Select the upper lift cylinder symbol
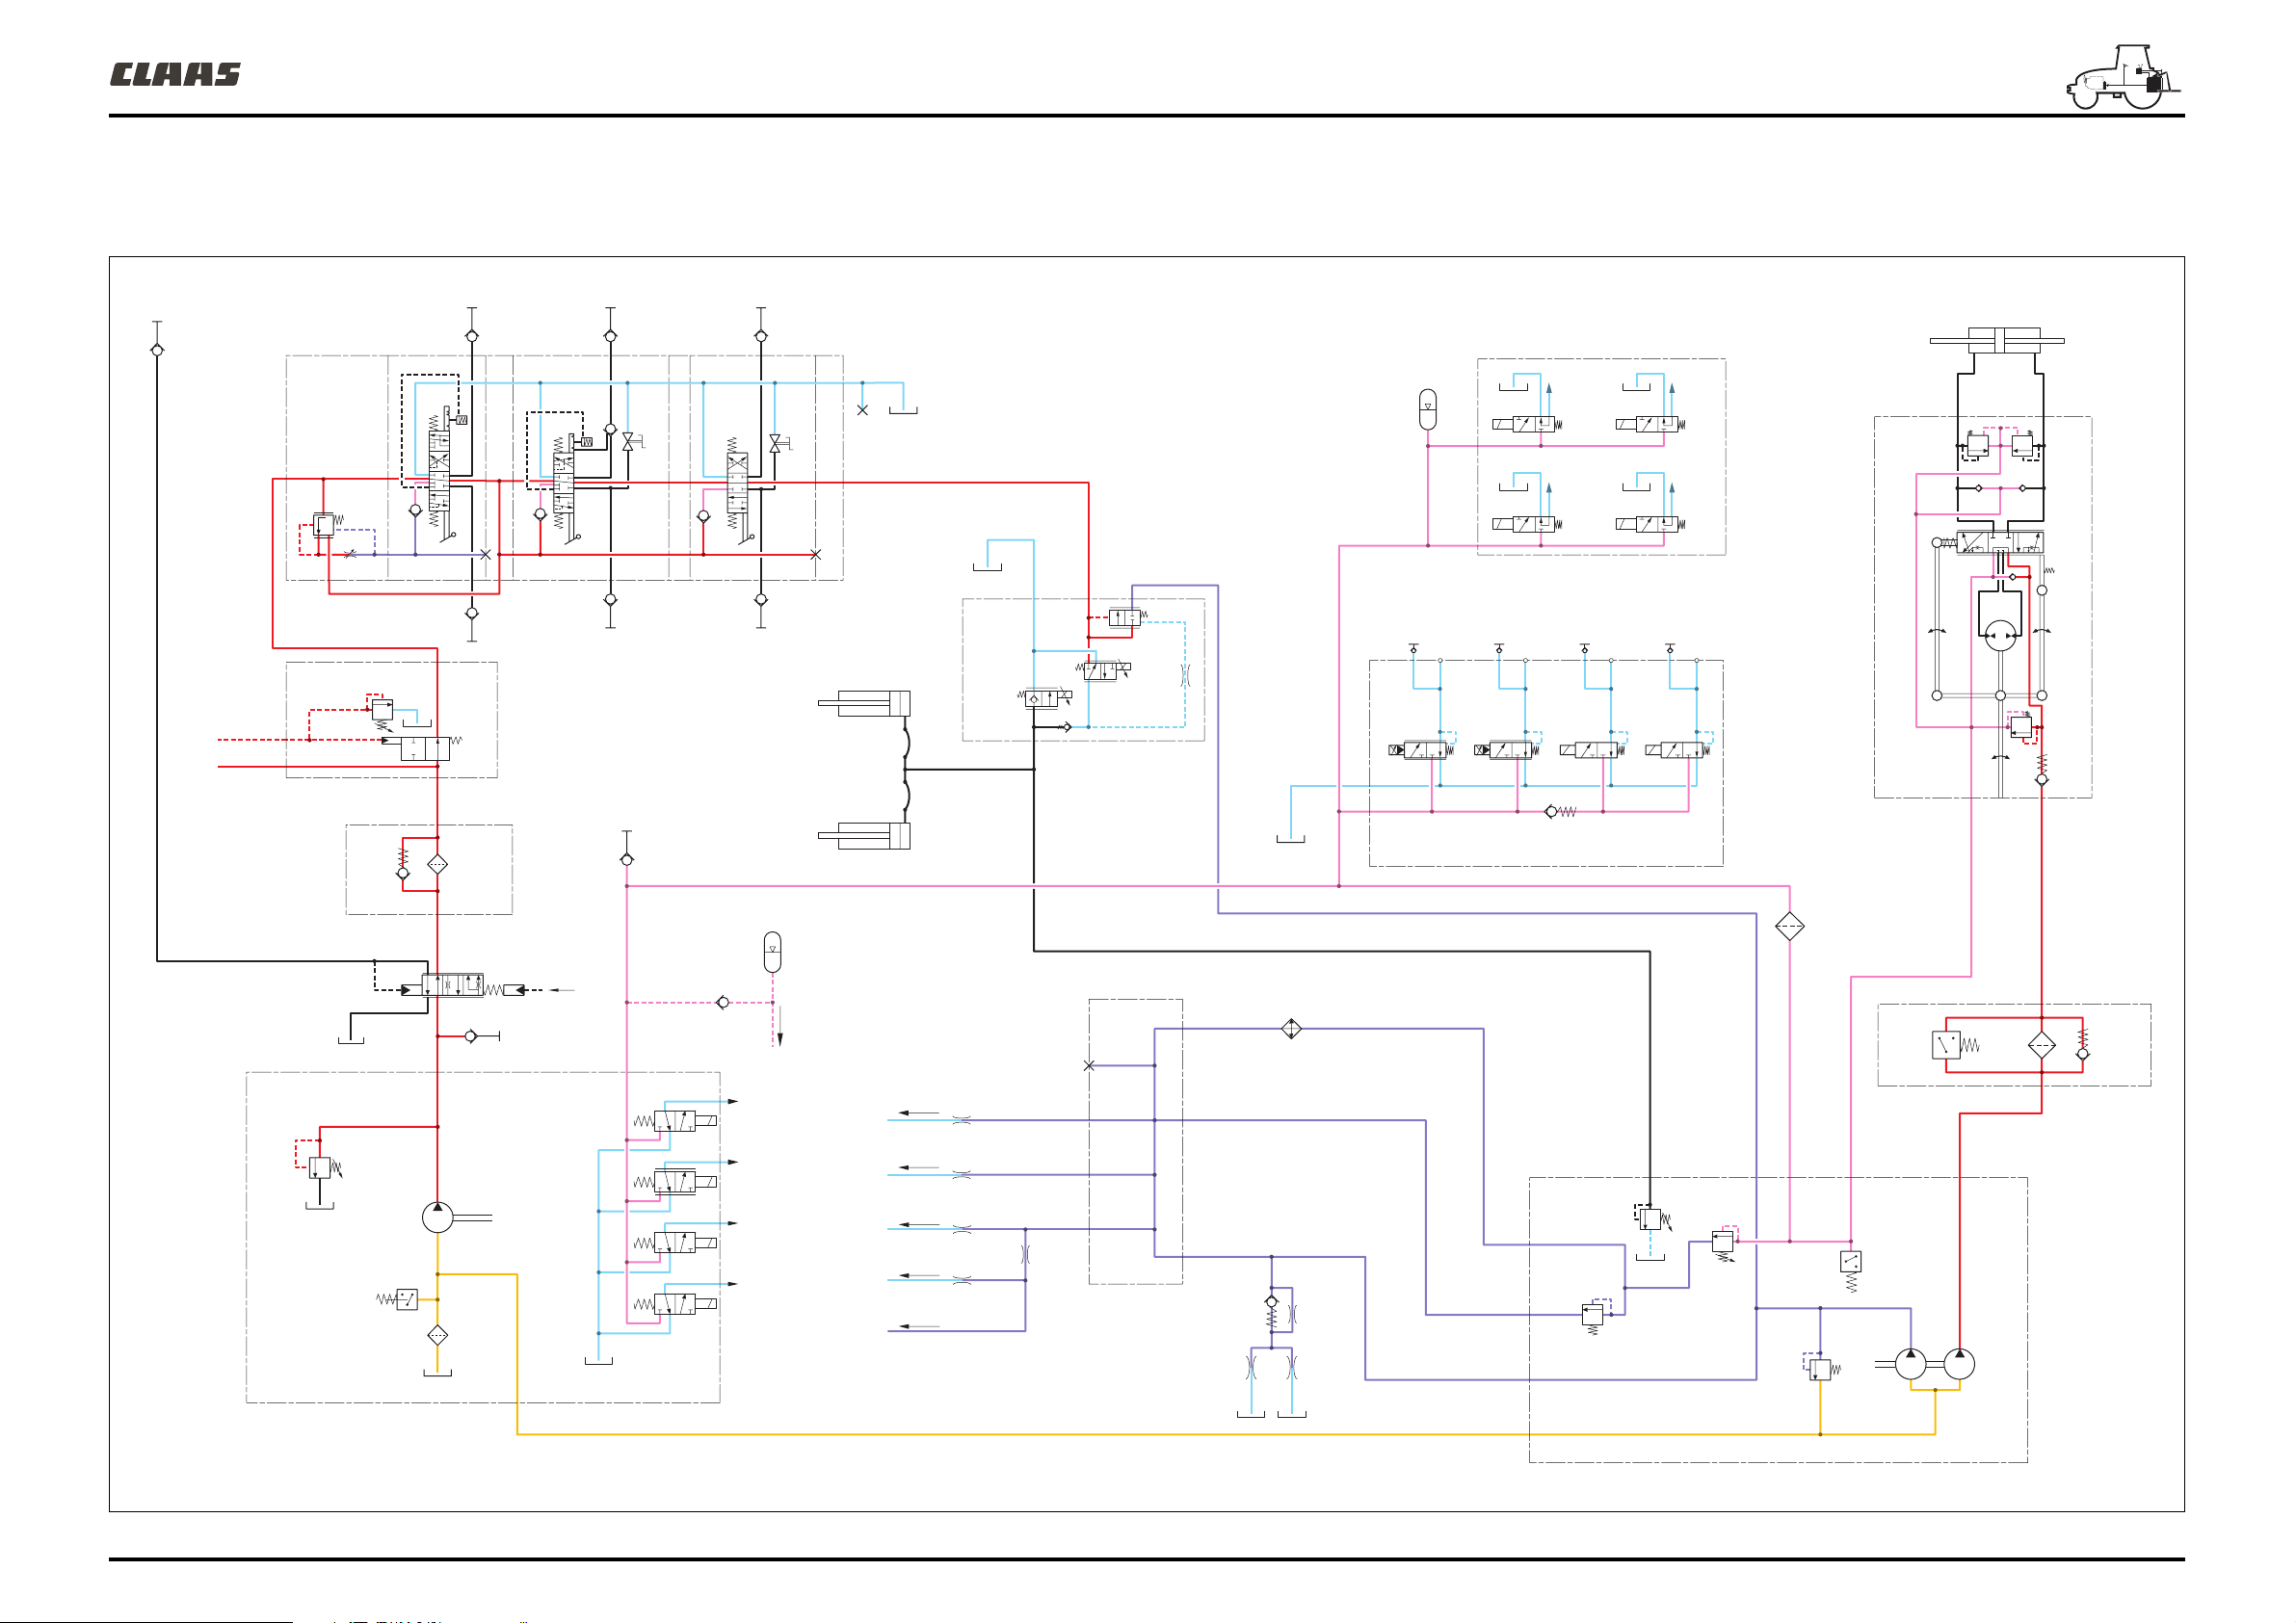This screenshot has height=1623, width=2296. [x=864, y=703]
